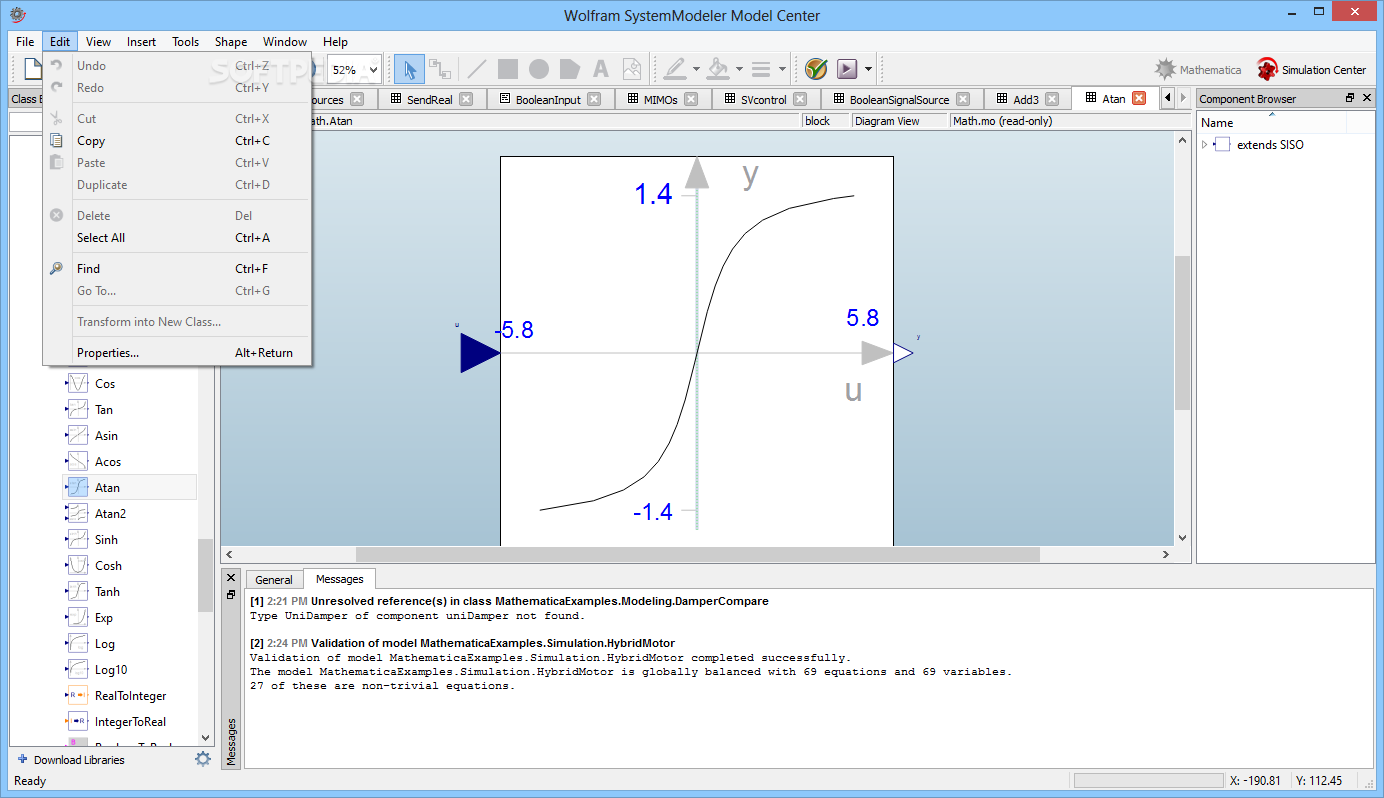Open the Insert menu
Viewport: 1384px width, 798px height.
tap(141, 42)
